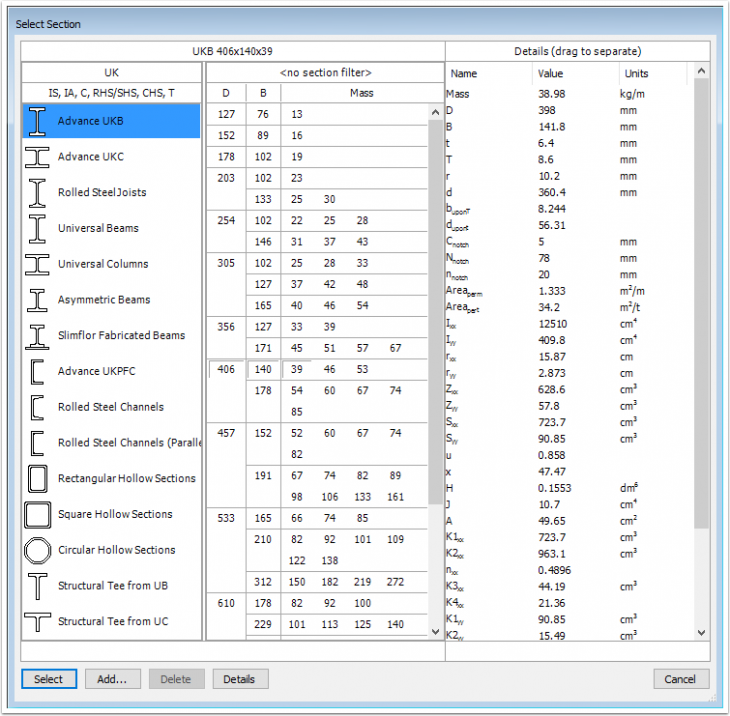Select mass 272 in the 533x312 row

[x=395, y=582]
